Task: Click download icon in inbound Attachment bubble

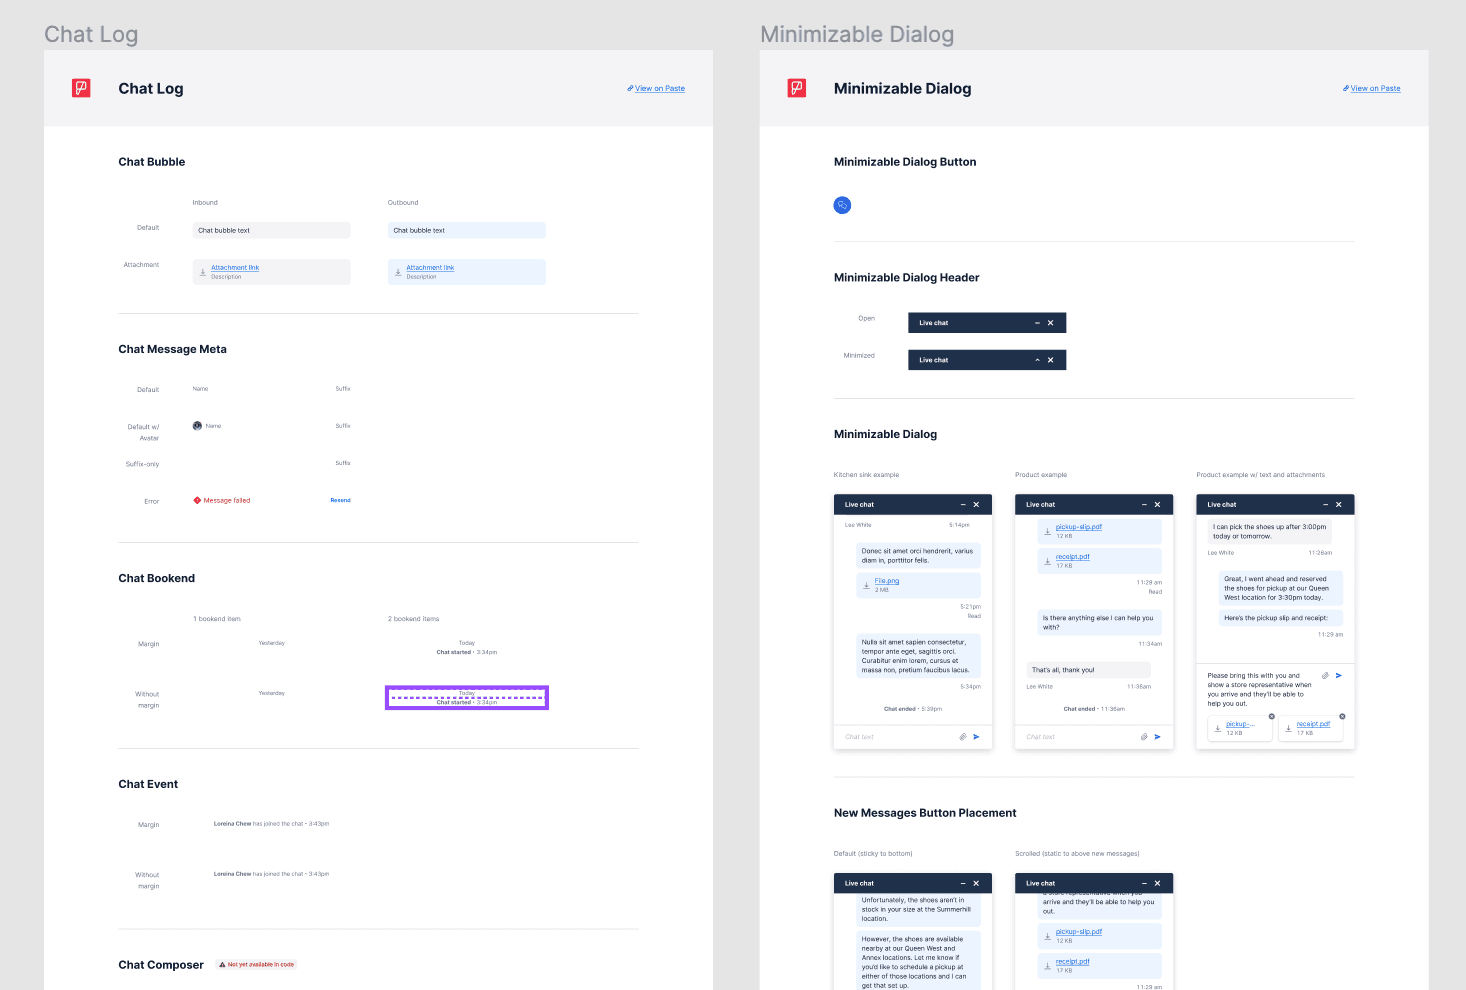Action: (x=203, y=272)
